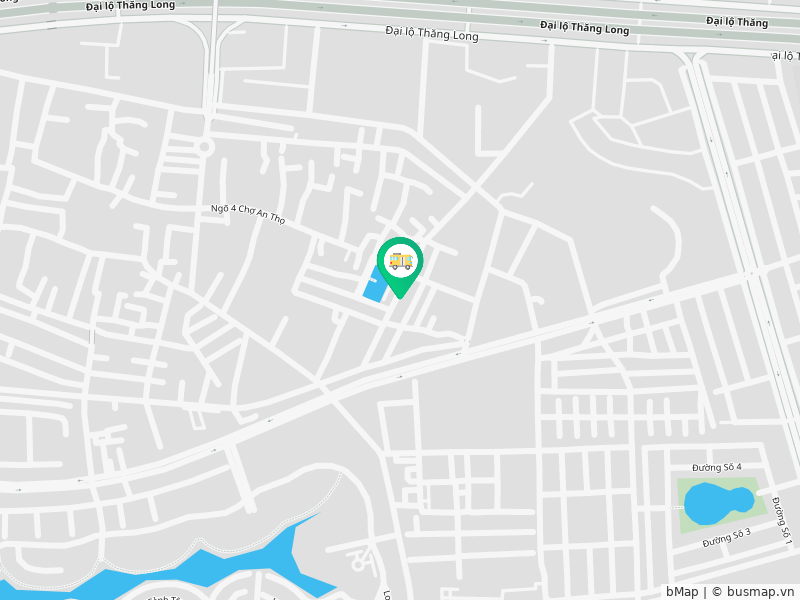
Task: Select the yellow bus icon inside the marker
Action: click(401, 261)
